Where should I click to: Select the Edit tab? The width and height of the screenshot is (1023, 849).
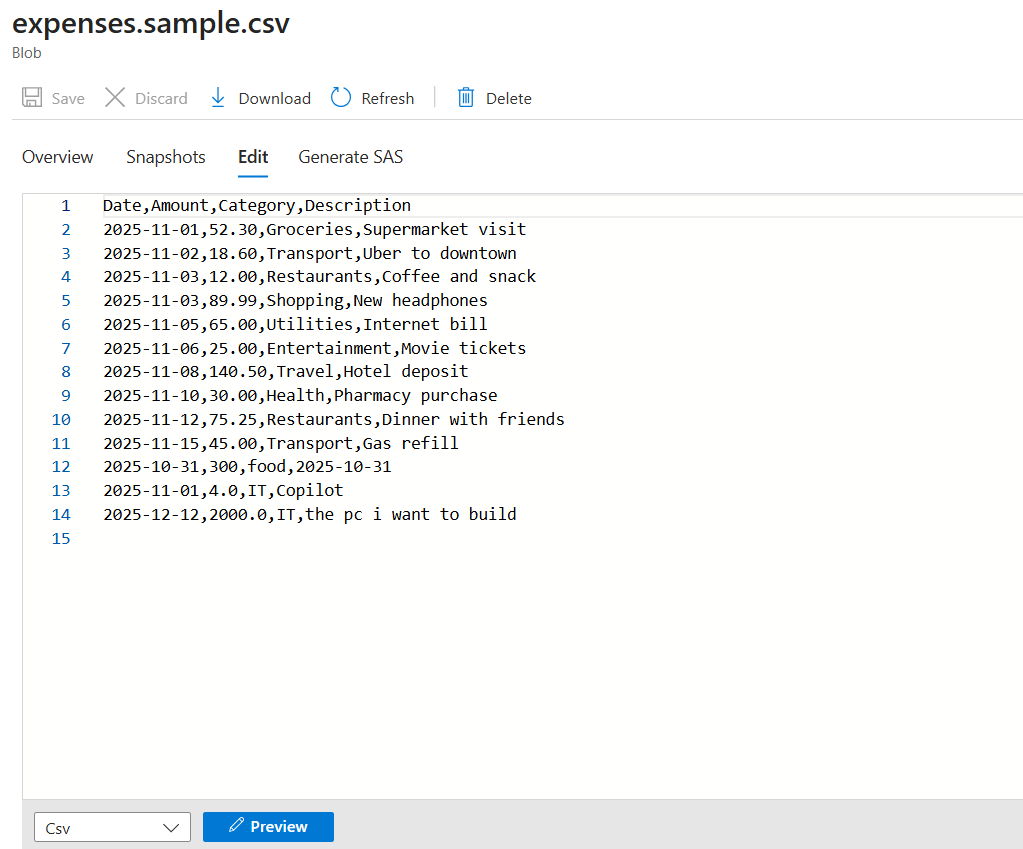[253, 157]
